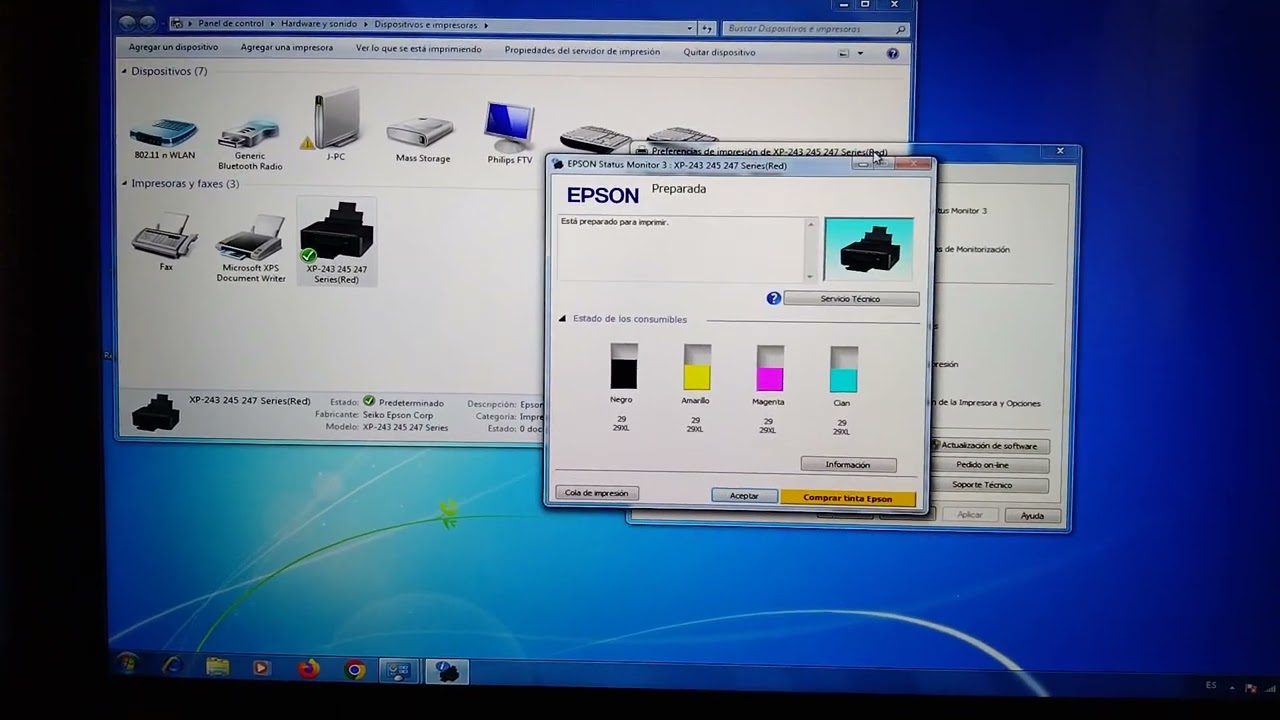Image resolution: width=1280 pixels, height=720 pixels.
Task: Click Hardware y sonido breadcrumb
Action: 319,24
